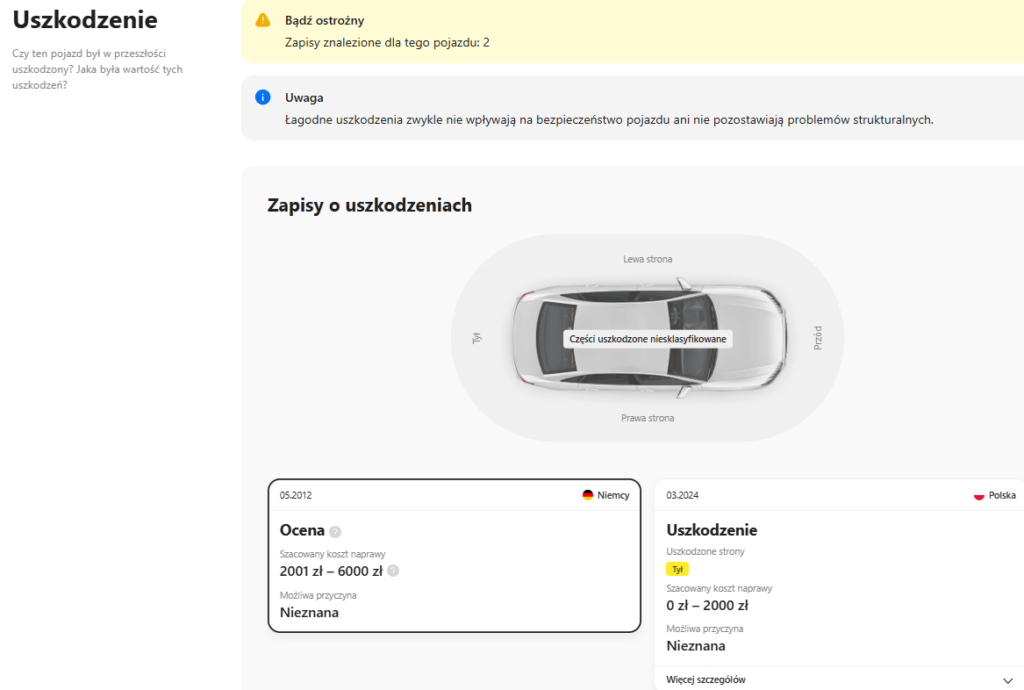Image resolution: width=1024 pixels, height=690 pixels.
Task: Open the help icon next to Ocena
Action: click(x=336, y=532)
